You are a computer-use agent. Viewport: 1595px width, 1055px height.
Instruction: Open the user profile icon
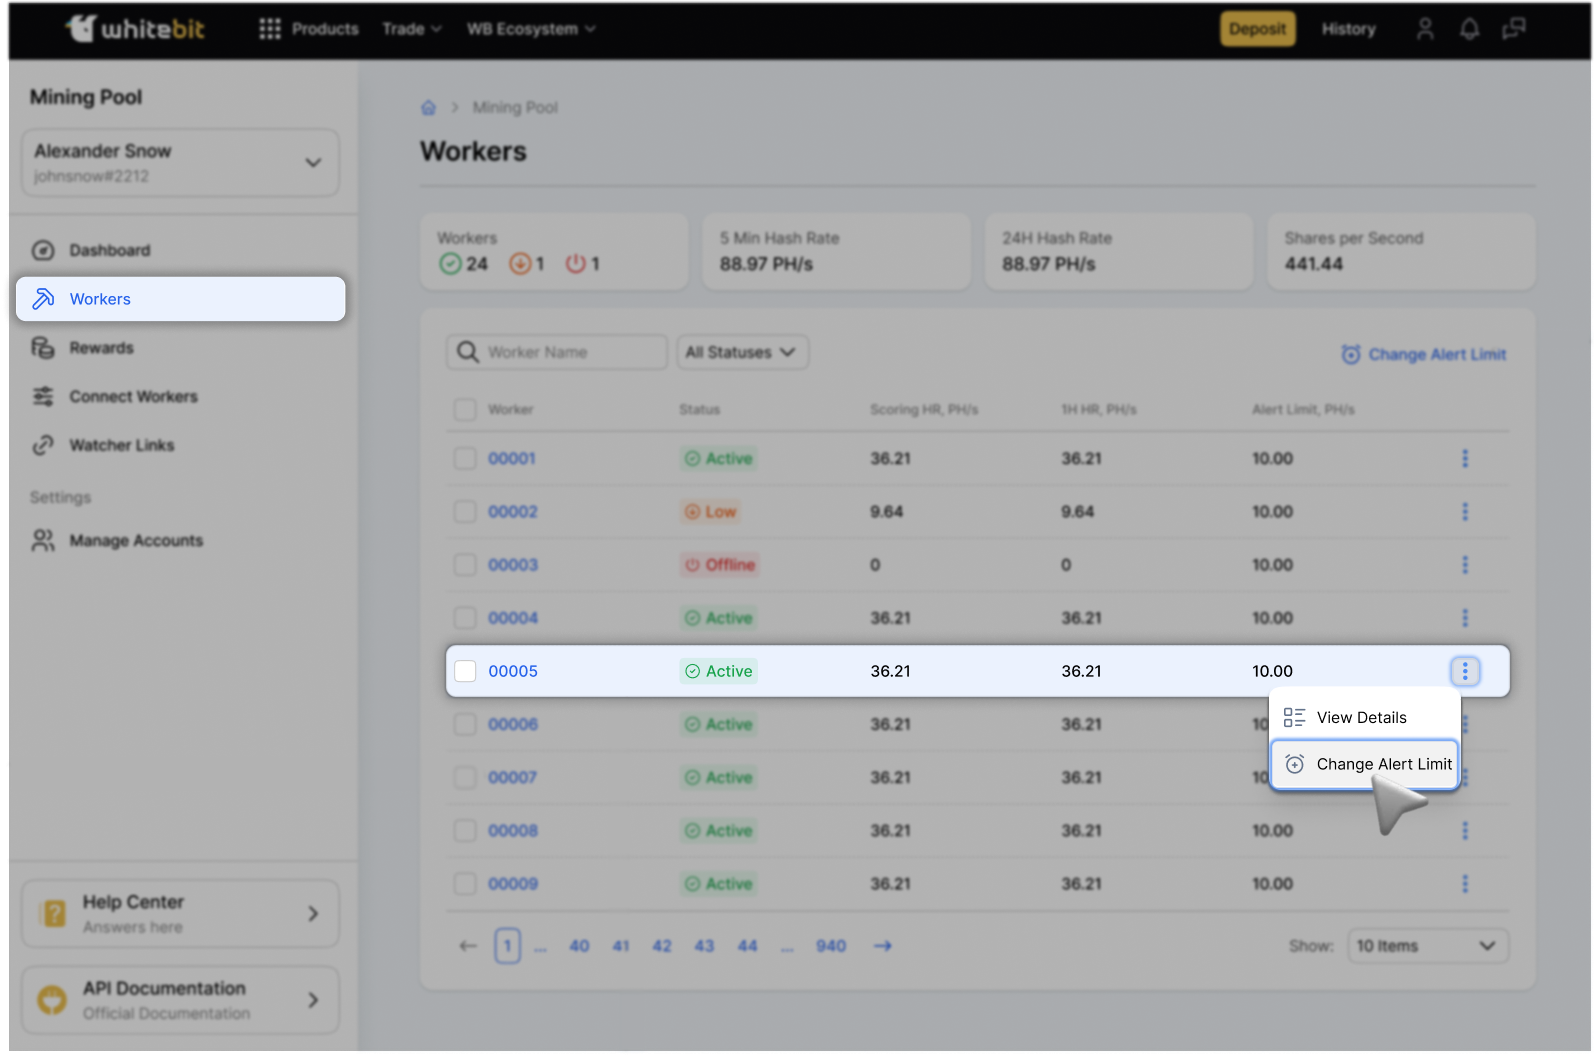1424,29
